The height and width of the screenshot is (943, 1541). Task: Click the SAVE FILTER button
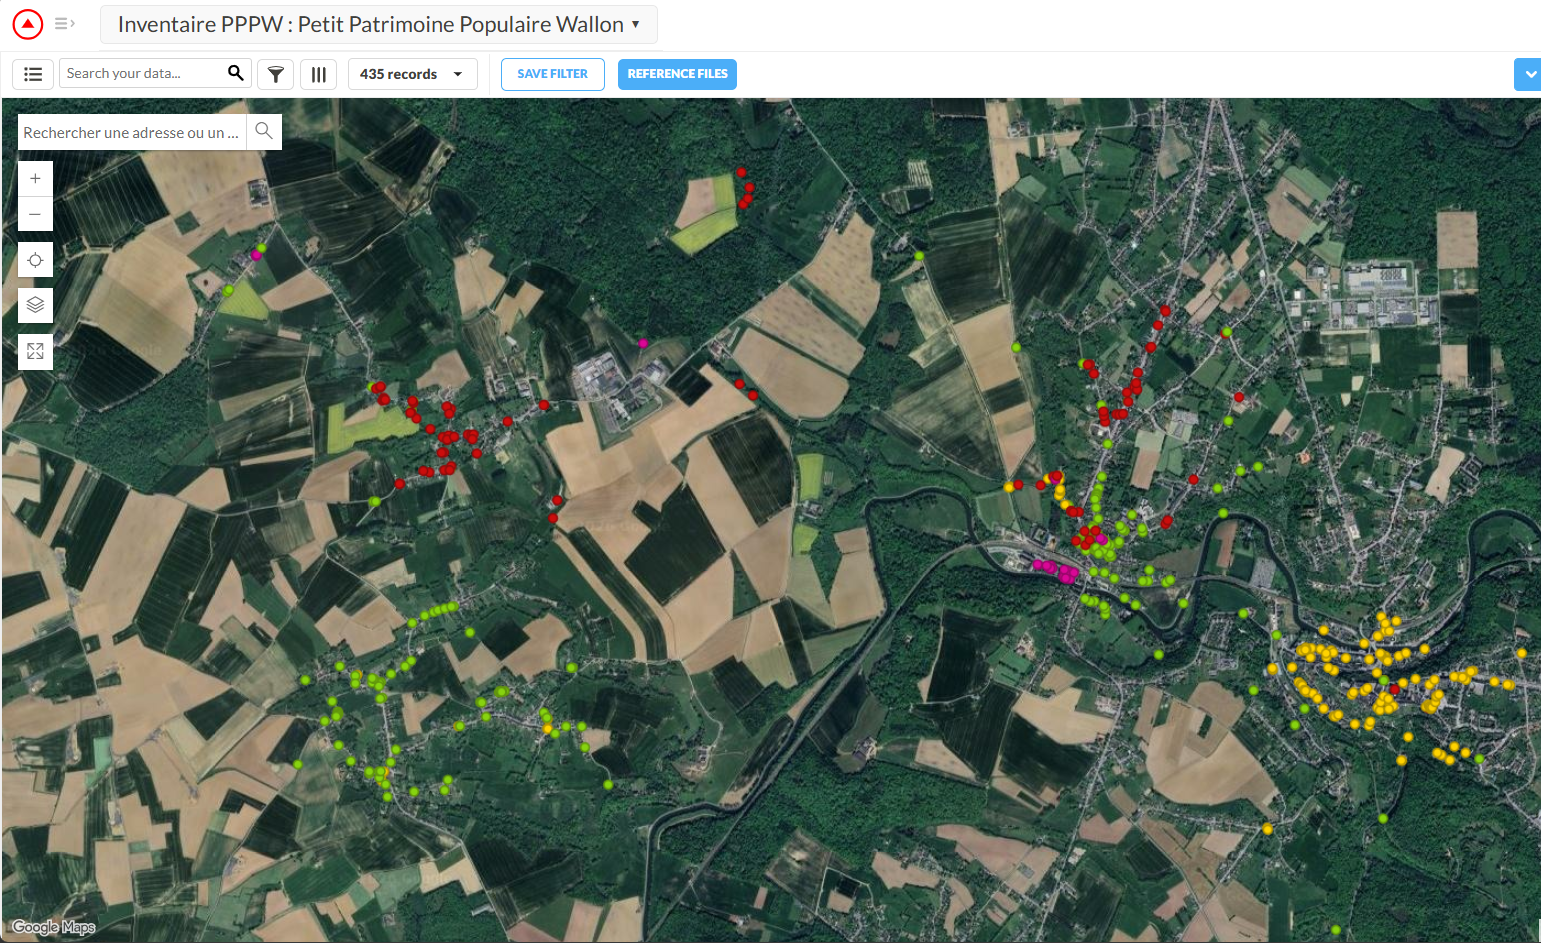pos(552,74)
